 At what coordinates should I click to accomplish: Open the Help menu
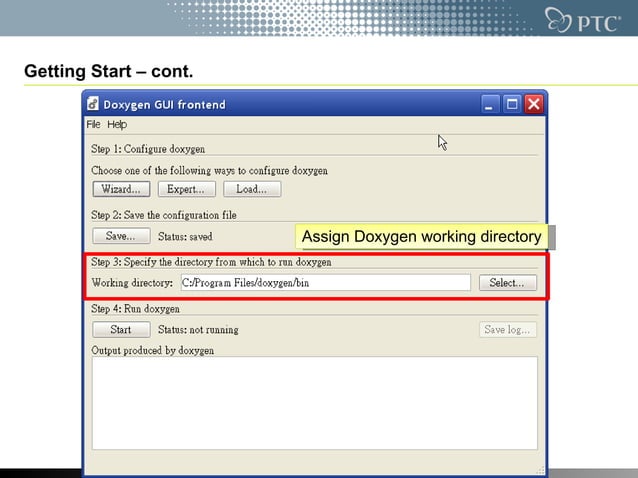coord(117,124)
